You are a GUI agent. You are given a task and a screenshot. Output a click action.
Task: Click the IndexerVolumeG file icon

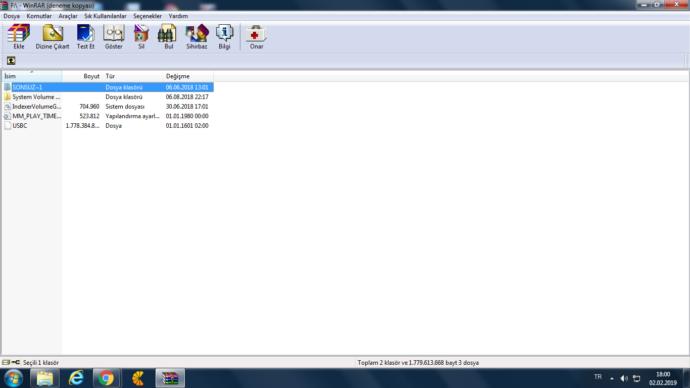point(7,106)
